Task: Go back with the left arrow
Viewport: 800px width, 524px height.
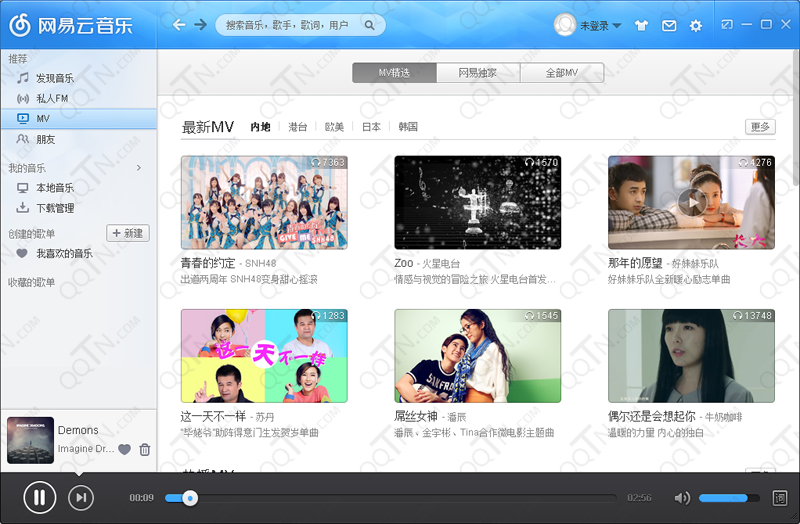Action: [x=179, y=25]
